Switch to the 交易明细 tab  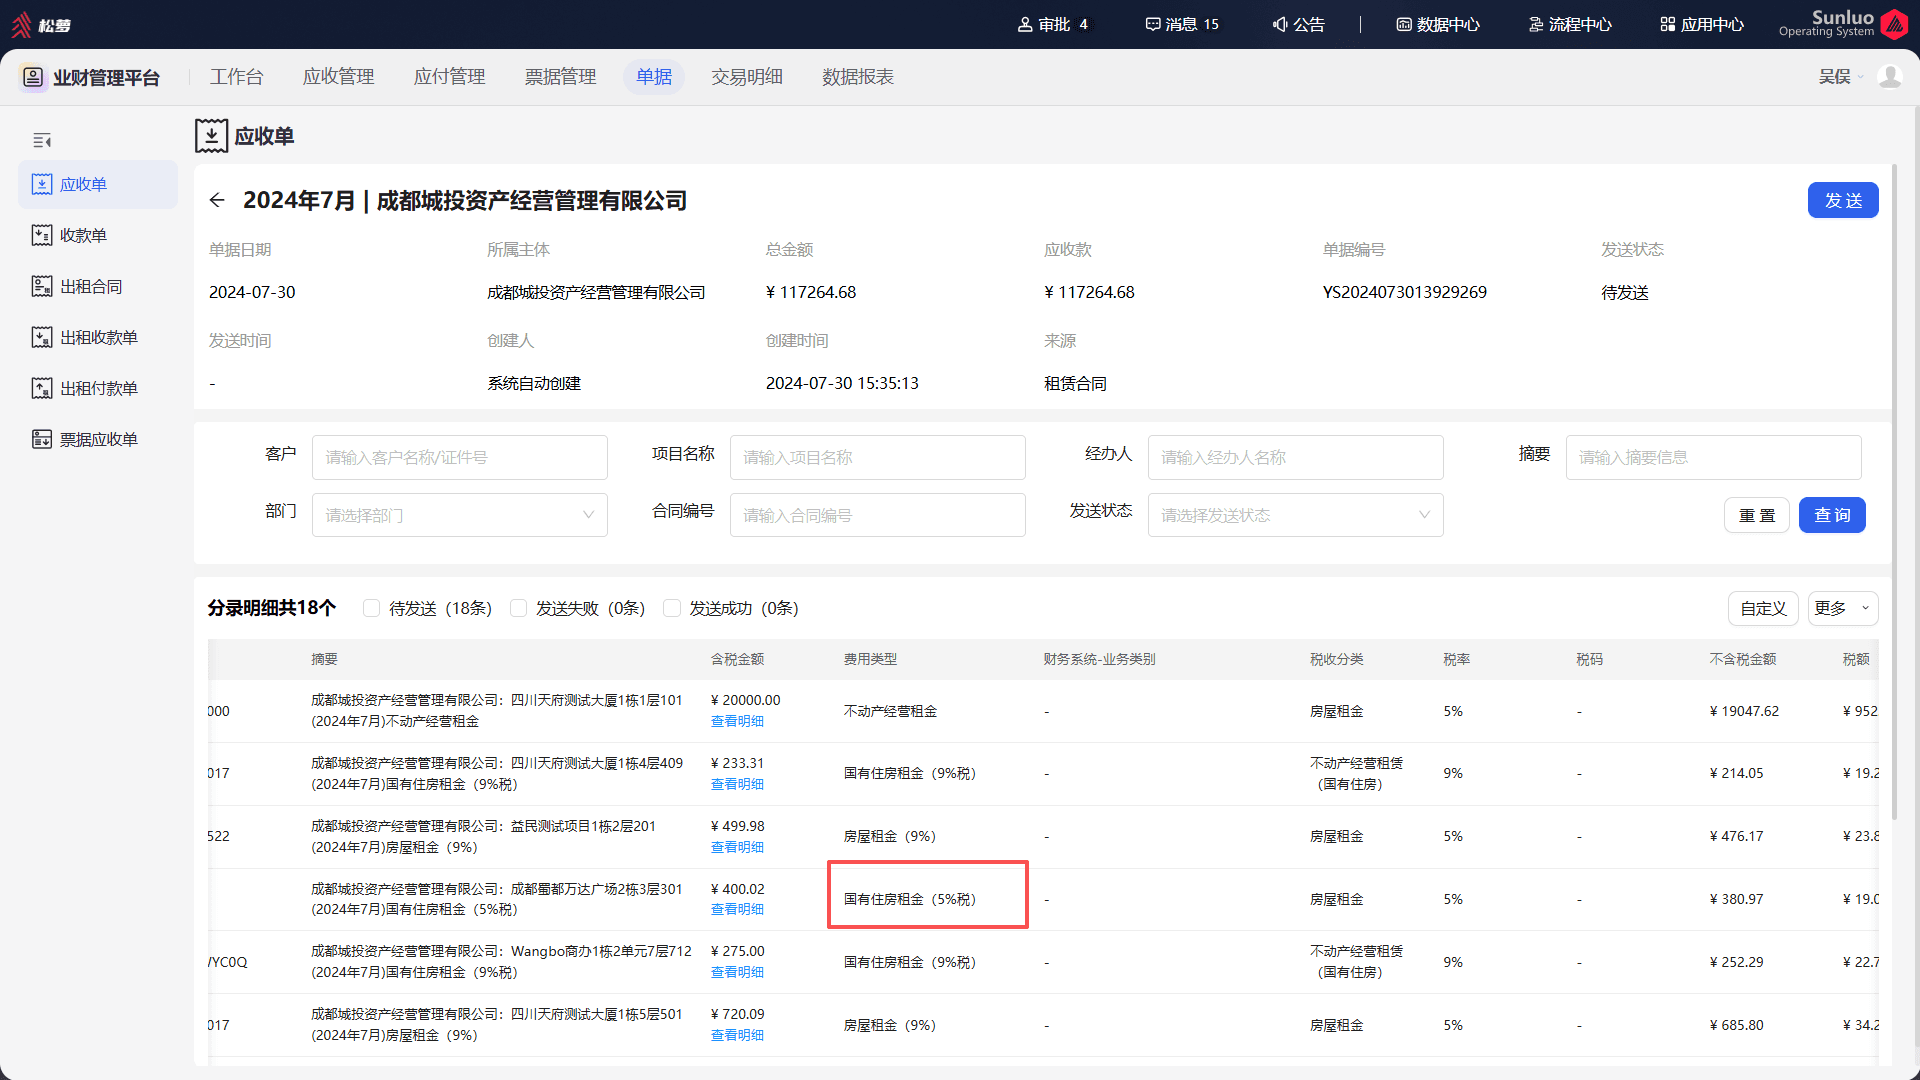(x=746, y=77)
